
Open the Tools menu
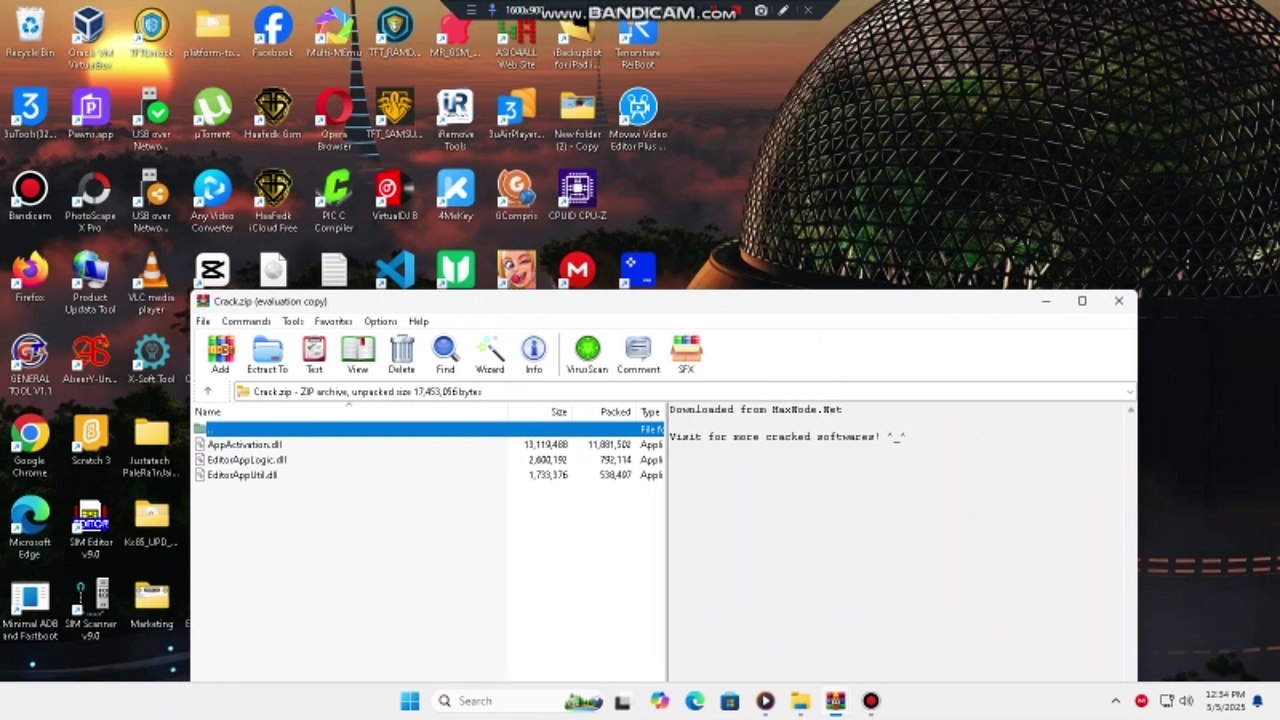[x=293, y=321]
